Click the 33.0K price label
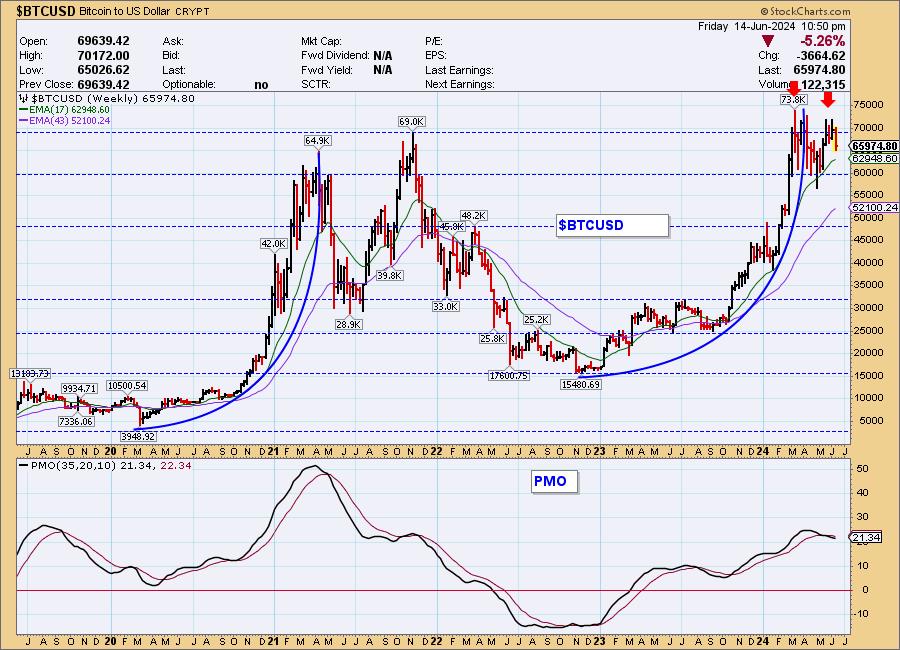The width and height of the screenshot is (900, 650). coord(445,307)
